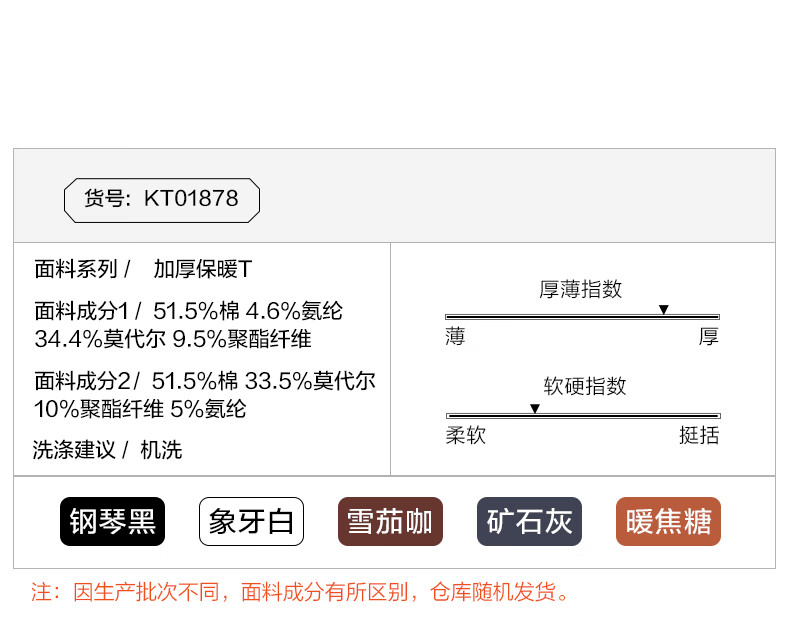Select the 钢琴黑 black color swatch

click(x=112, y=521)
